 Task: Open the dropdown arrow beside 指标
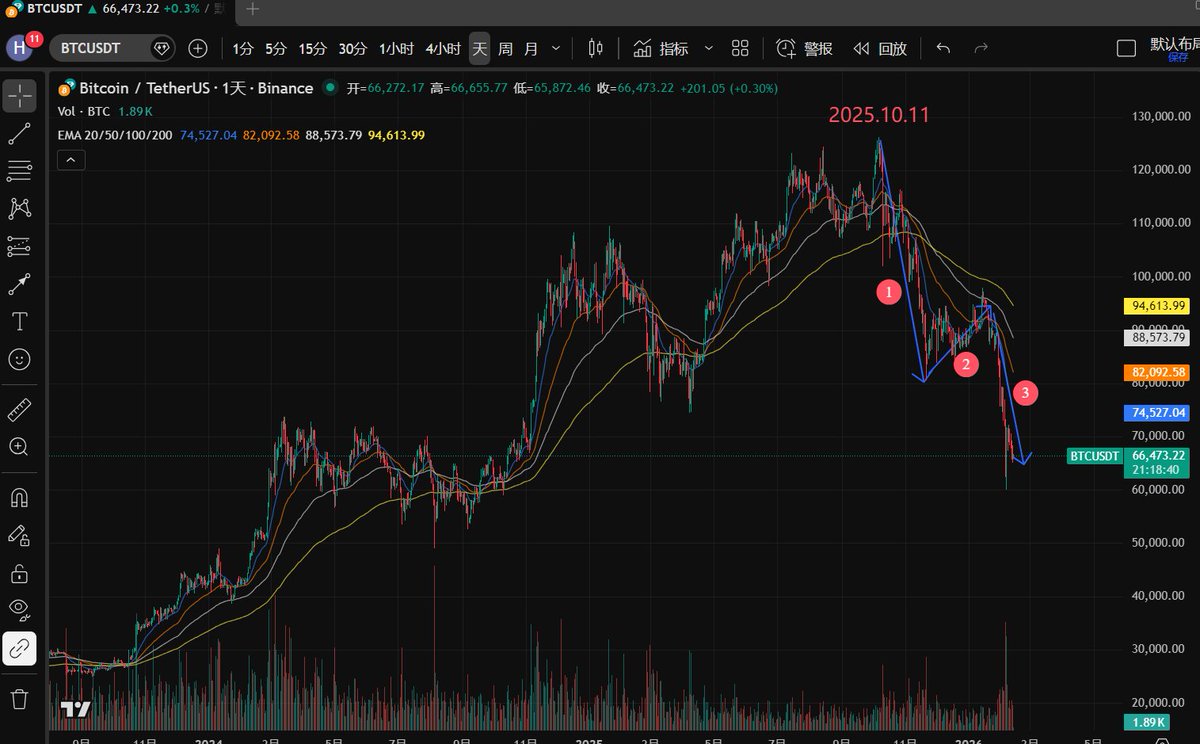point(709,48)
